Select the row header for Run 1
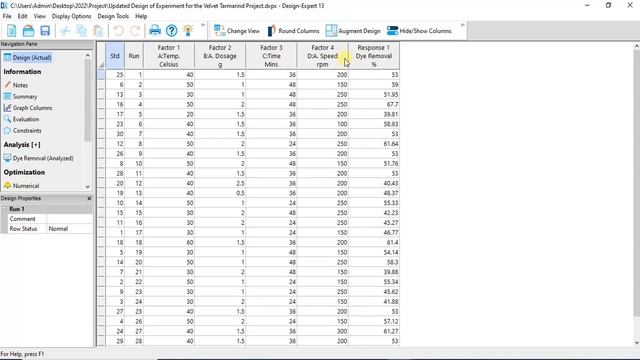The width and height of the screenshot is (640, 360). [101, 75]
